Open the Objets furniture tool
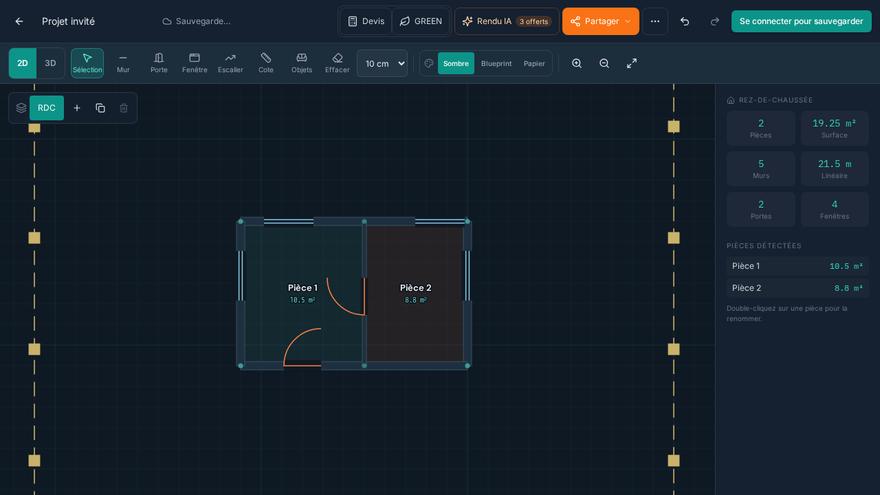The height and width of the screenshot is (495, 880). [x=301, y=63]
